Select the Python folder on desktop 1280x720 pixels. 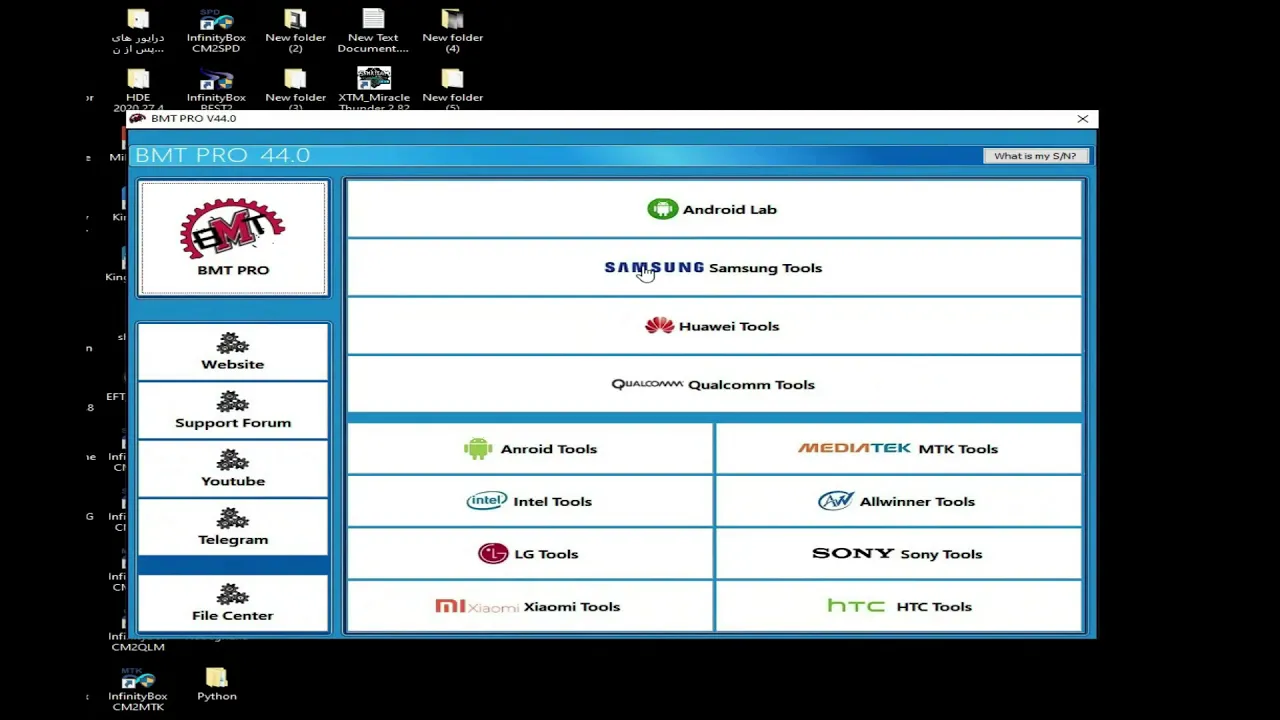click(x=217, y=685)
